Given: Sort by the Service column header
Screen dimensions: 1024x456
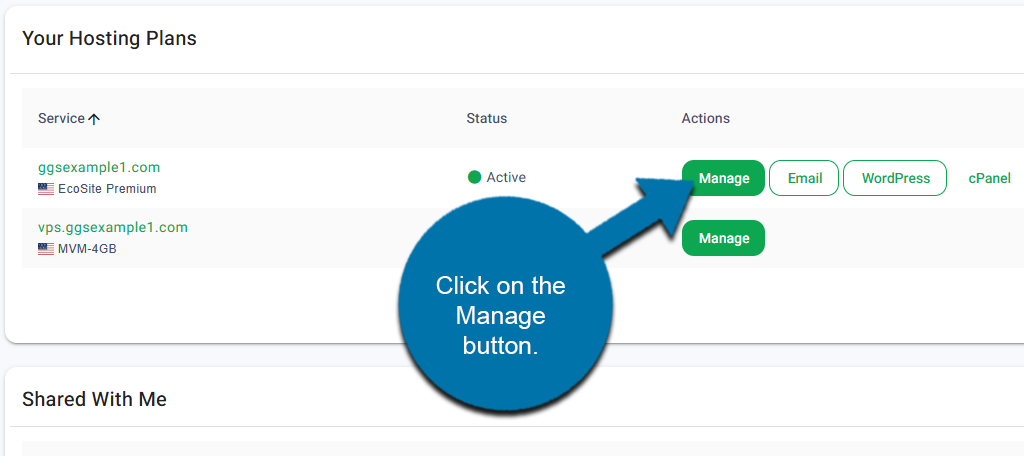Looking at the screenshot, I should (x=61, y=118).
